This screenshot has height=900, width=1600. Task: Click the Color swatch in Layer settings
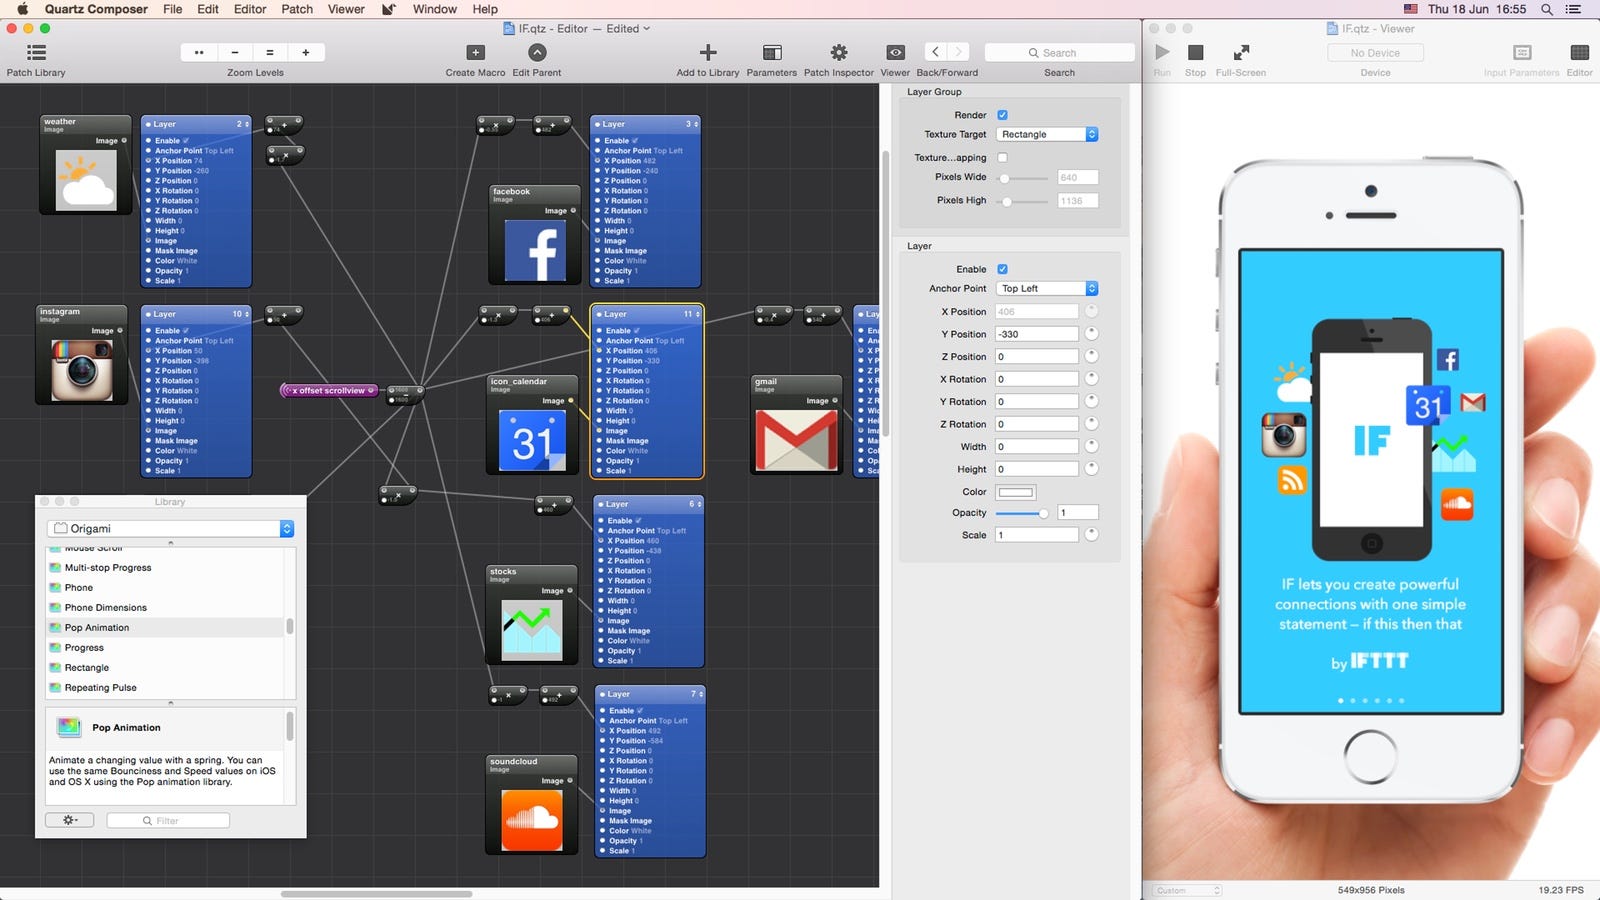[x=1015, y=492]
